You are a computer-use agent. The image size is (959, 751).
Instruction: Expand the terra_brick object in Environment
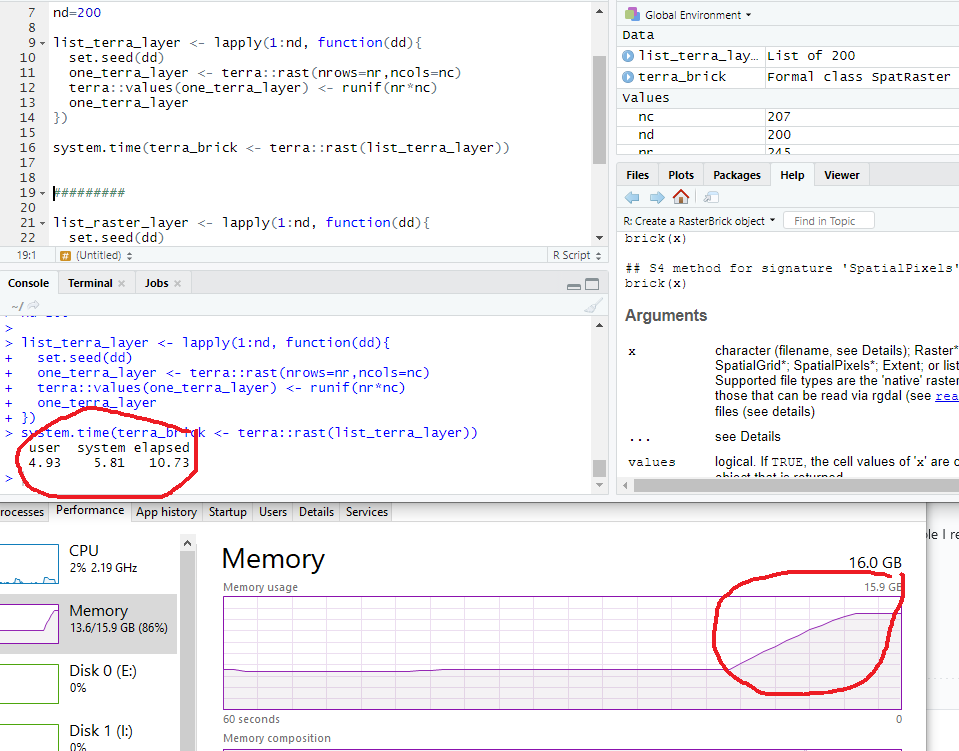[626, 76]
